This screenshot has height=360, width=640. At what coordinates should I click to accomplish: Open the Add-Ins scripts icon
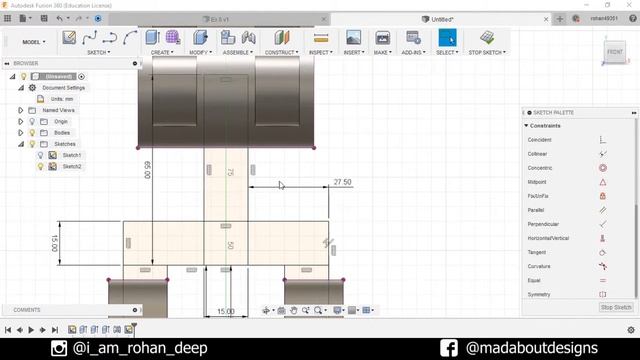pyautogui.click(x=413, y=38)
